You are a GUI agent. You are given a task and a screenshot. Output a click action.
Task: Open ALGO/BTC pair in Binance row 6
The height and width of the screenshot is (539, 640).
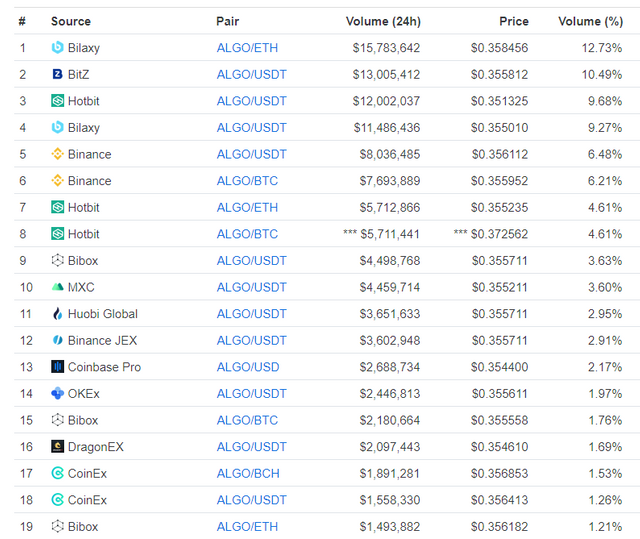pyautogui.click(x=247, y=181)
